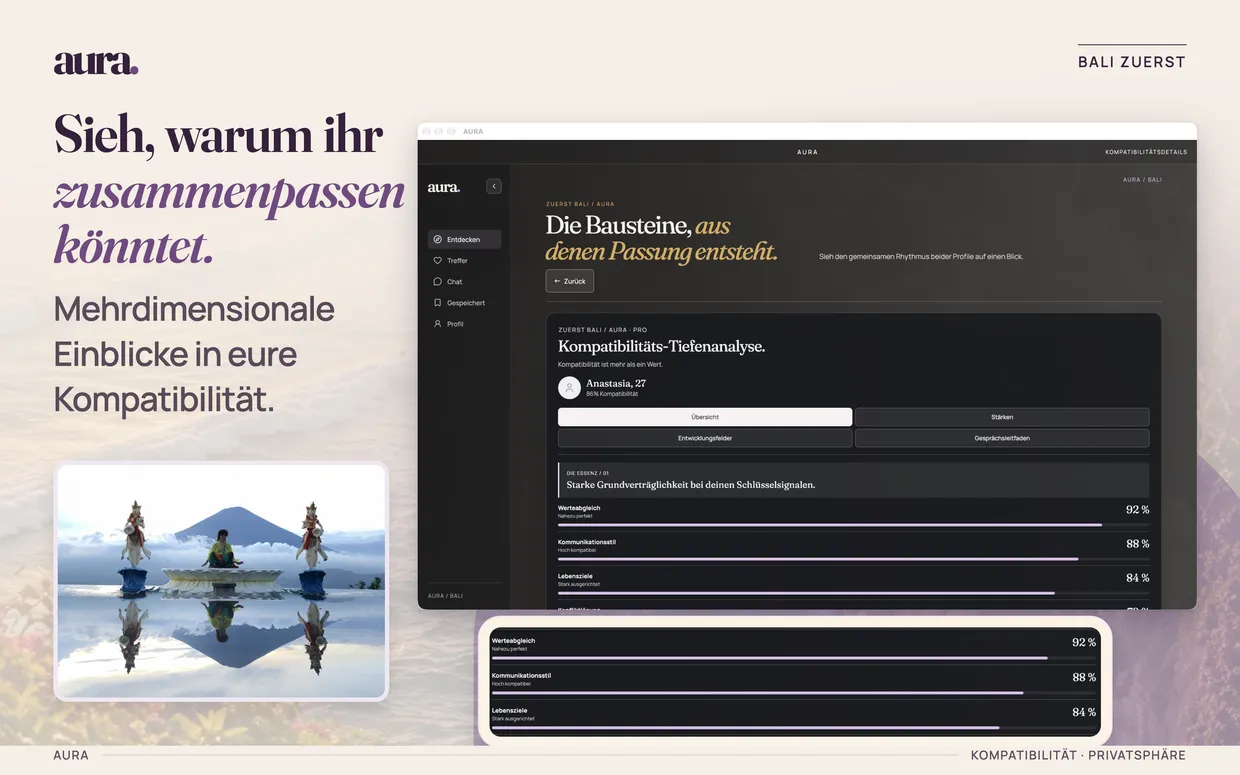The image size is (1240, 775).
Task: Click "Sieh den gemeinsamen Rhythmus beider Profile" text
Action: click(x=921, y=257)
